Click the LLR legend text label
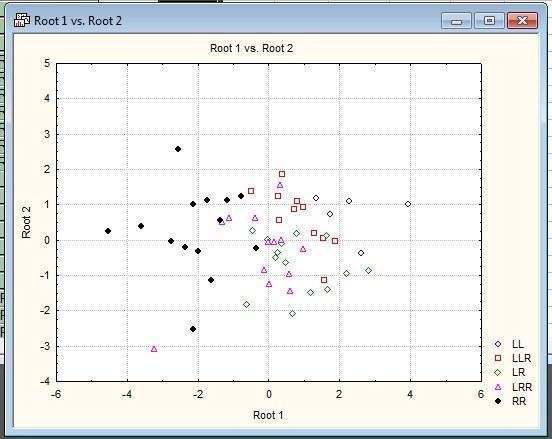Viewport: 552px width, 439px height. coord(521,358)
